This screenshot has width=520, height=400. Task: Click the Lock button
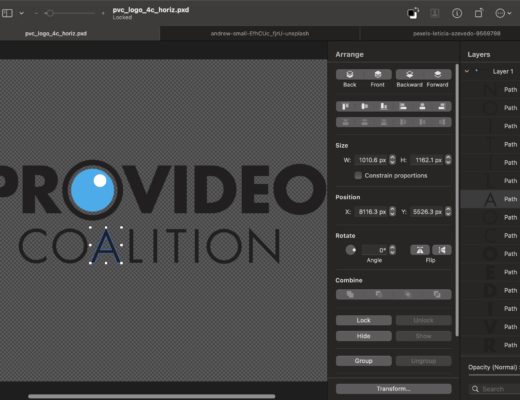pos(364,320)
